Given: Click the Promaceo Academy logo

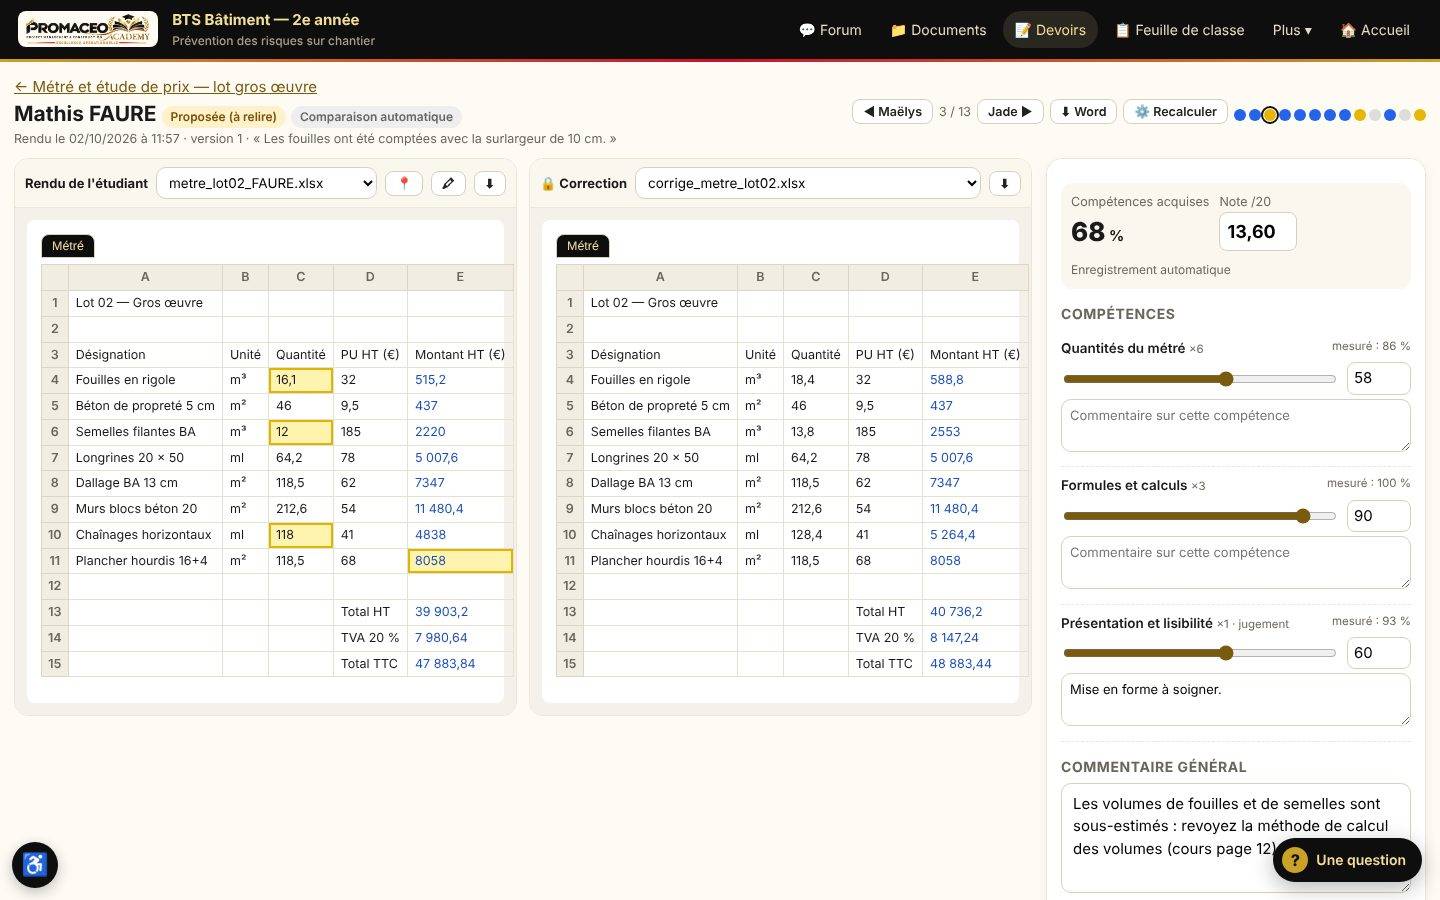Looking at the screenshot, I should click(x=88, y=29).
